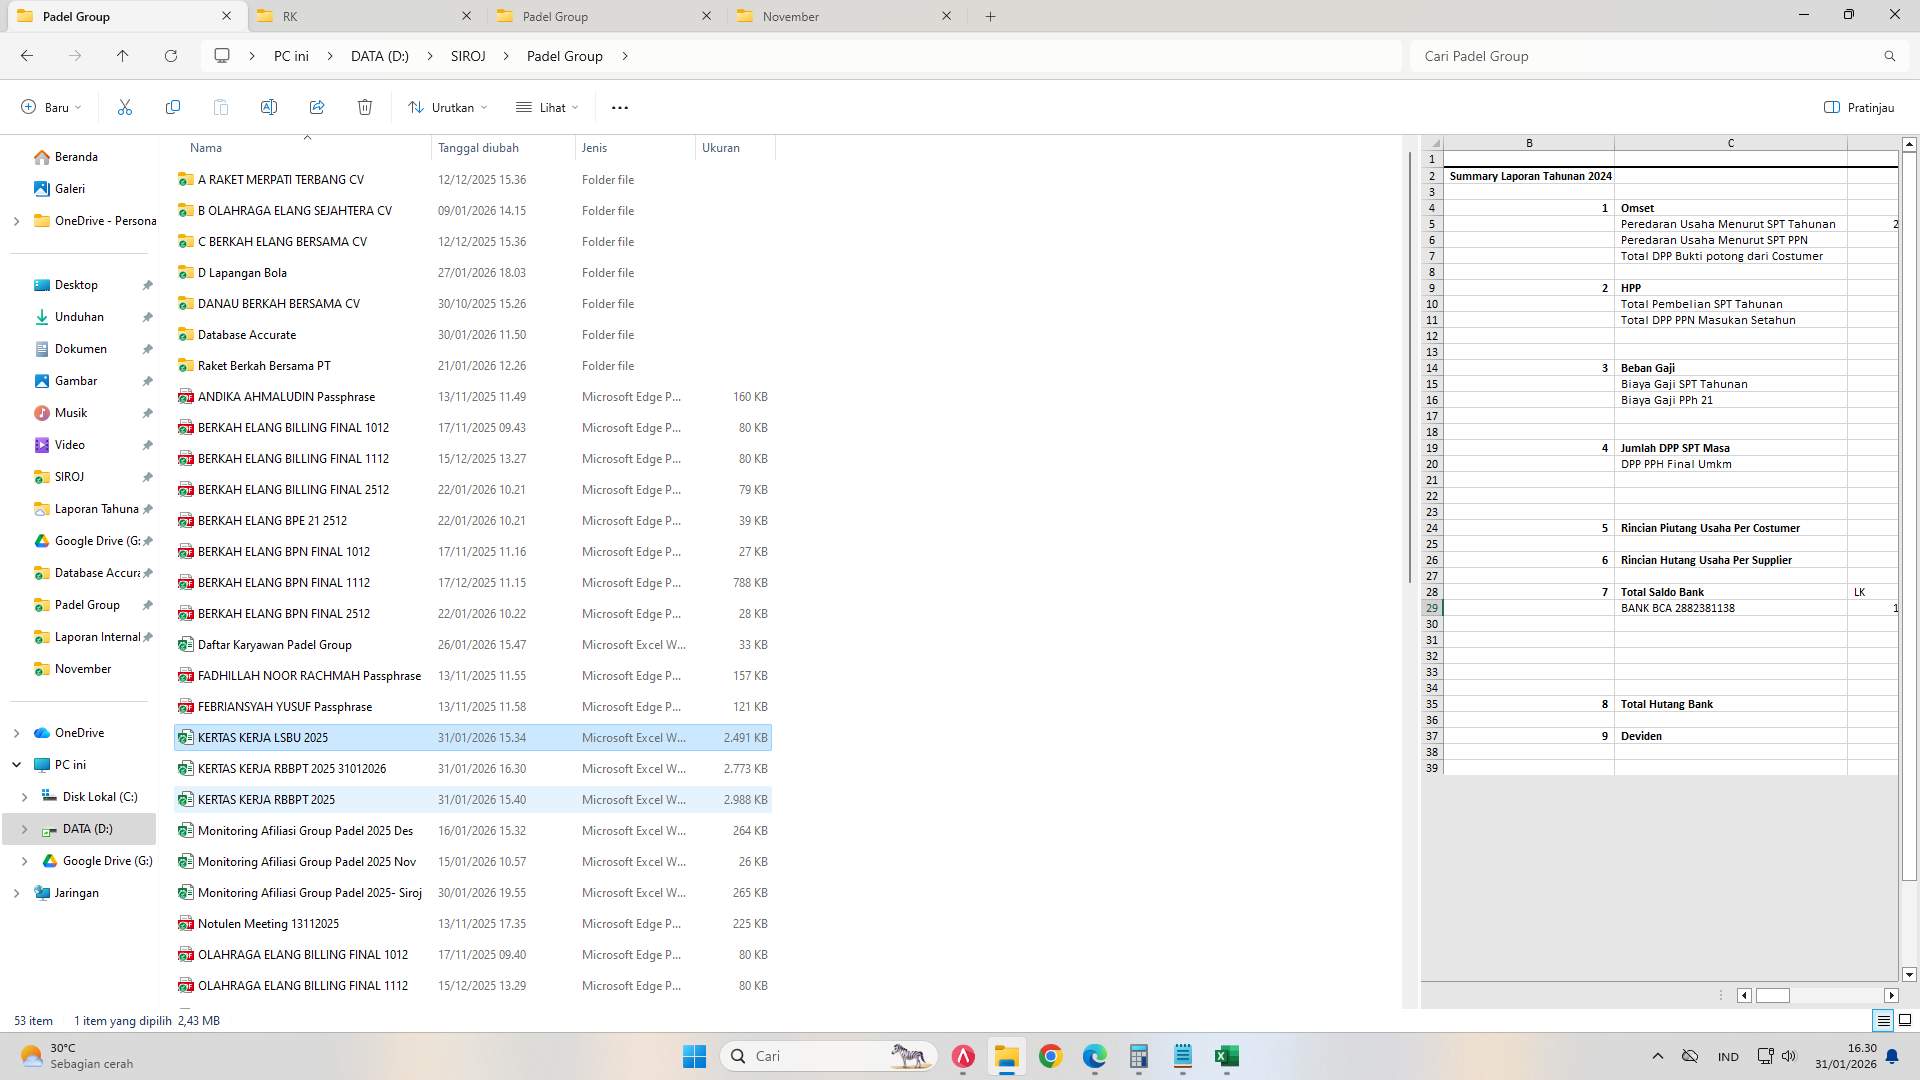Select the Cut icon in the toolbar
Image resolution: width=1920 pixels, height=1080 pixels.
[124, 107]
